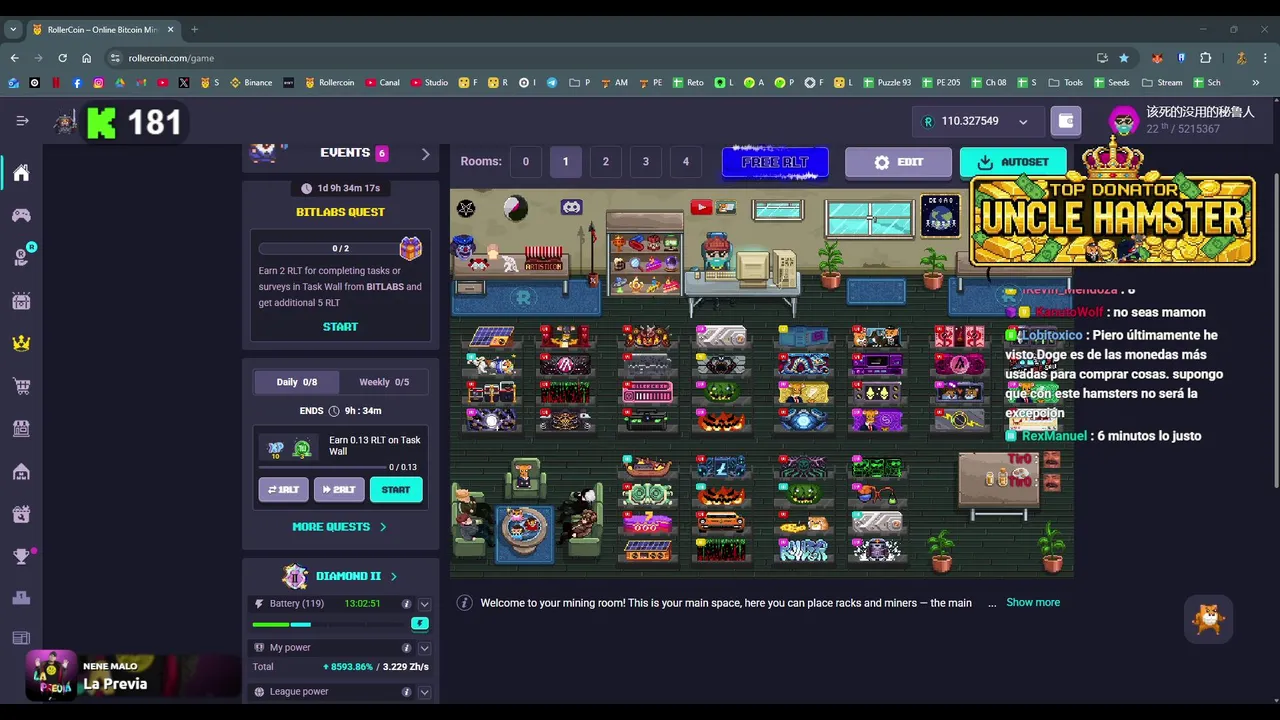Click the EVENTS header
This screenshot has width=1280, height=720.
point(345,153)
